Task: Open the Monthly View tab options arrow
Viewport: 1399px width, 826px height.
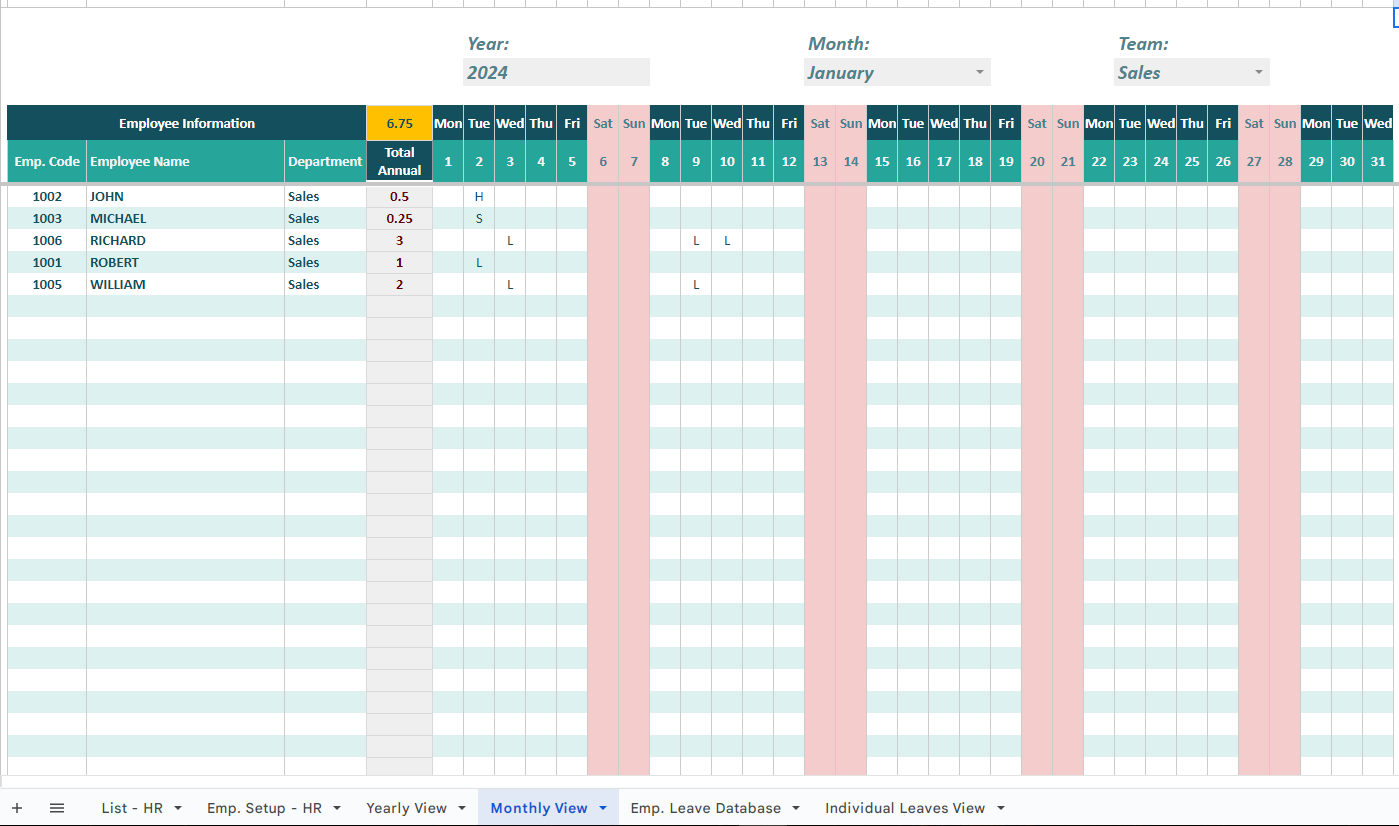Action: click(x=601, y=807)
